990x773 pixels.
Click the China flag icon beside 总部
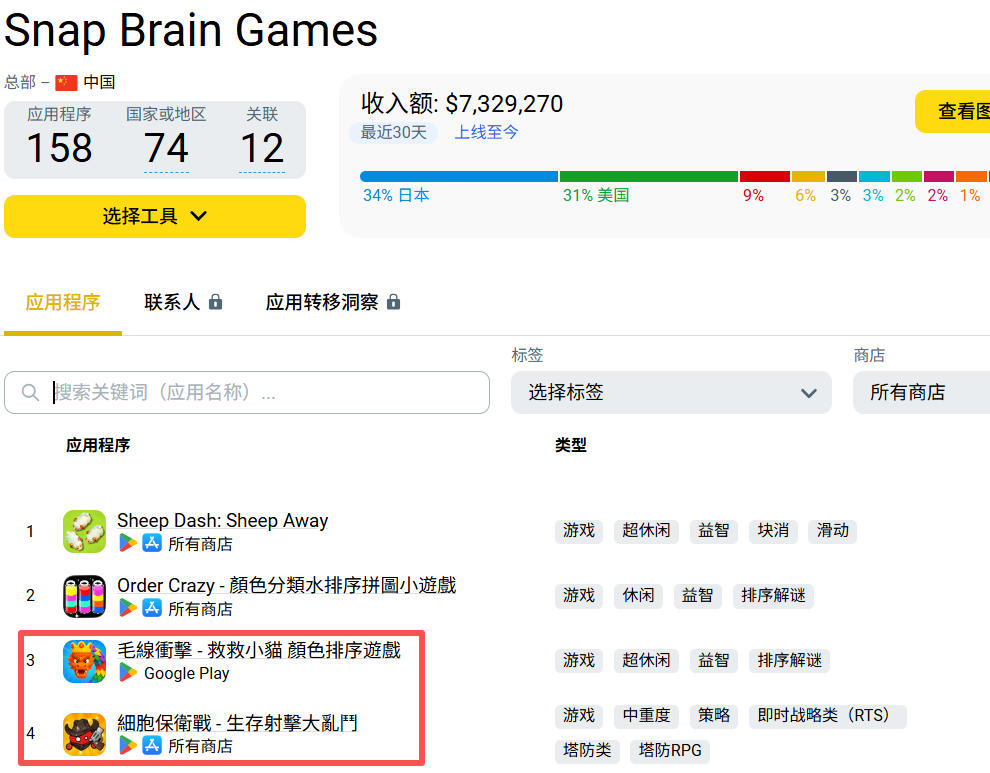pyautogui.click(x=66, y=82)
